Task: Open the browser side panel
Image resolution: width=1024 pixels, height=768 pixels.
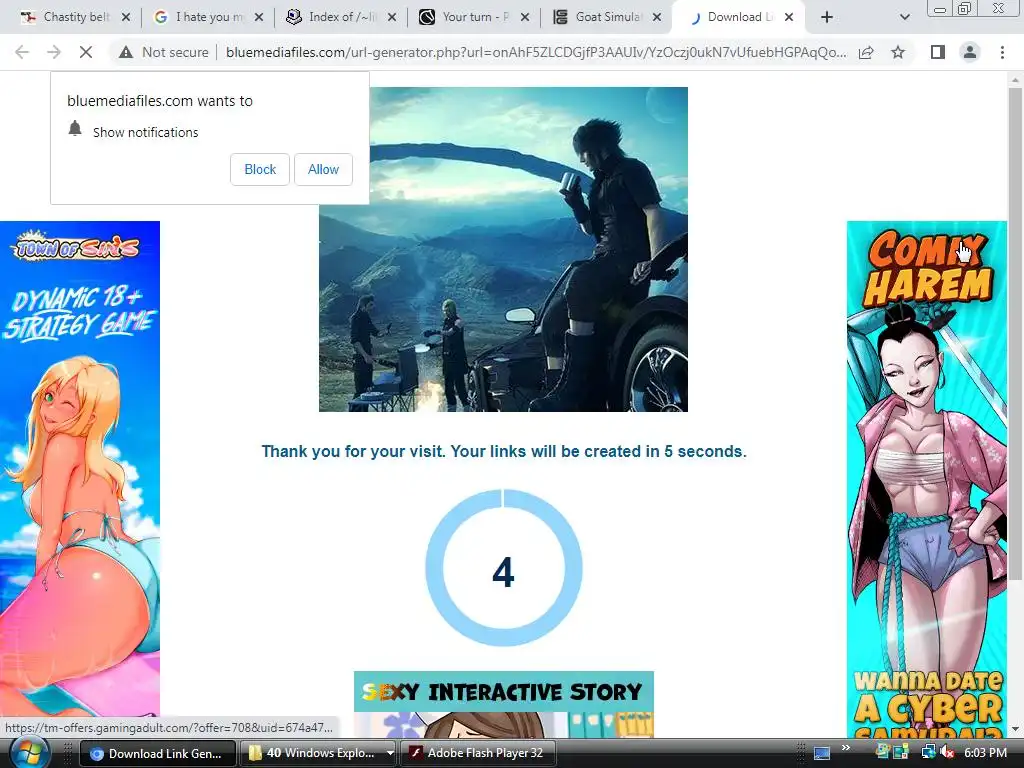Action: 938,52
